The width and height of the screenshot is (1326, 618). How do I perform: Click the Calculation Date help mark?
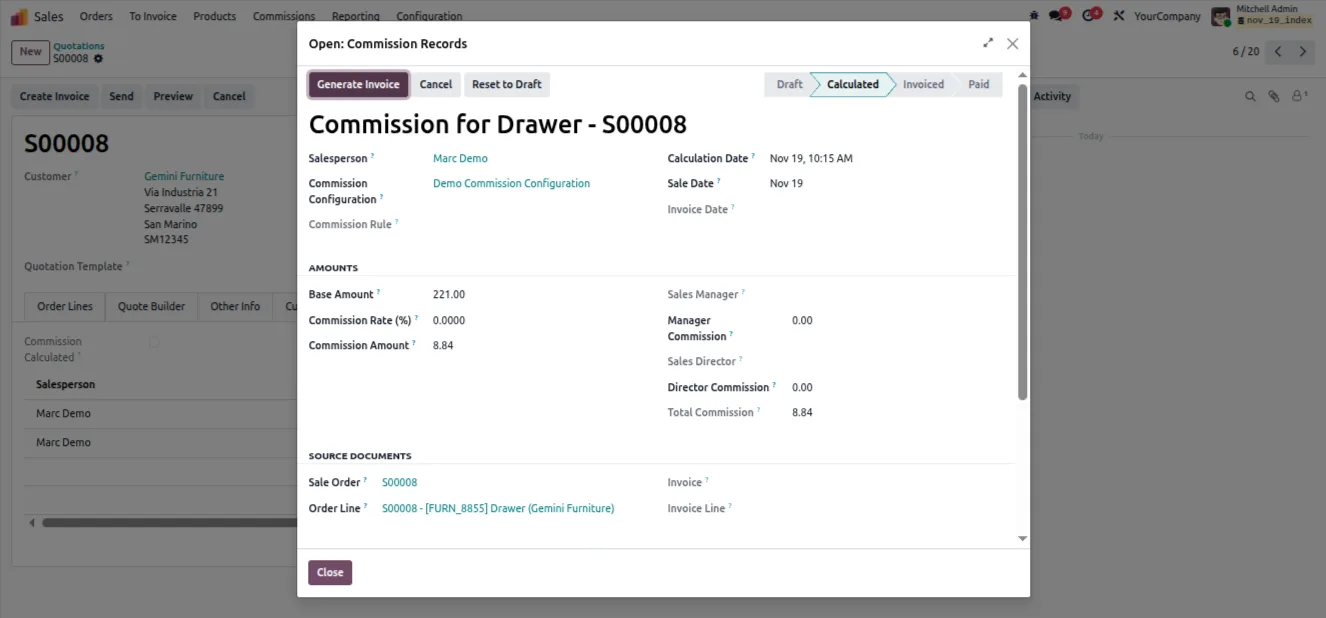[754, 156]
